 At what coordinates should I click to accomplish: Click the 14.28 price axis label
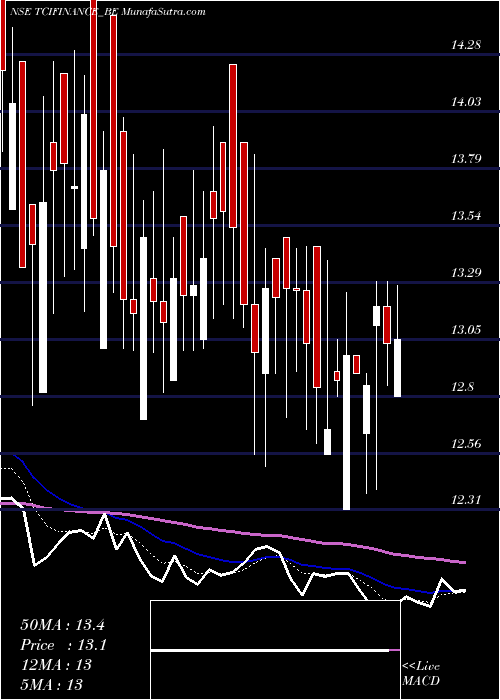tap(467, 45)
